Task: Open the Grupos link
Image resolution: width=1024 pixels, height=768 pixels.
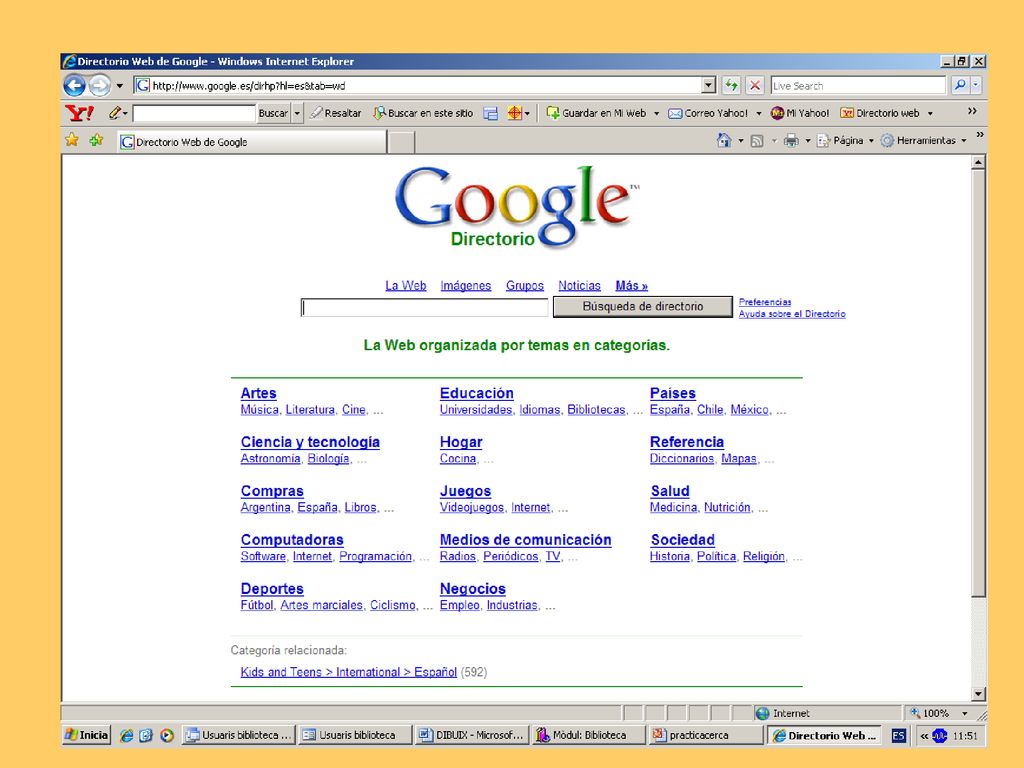Action: [x=524, y=285]
